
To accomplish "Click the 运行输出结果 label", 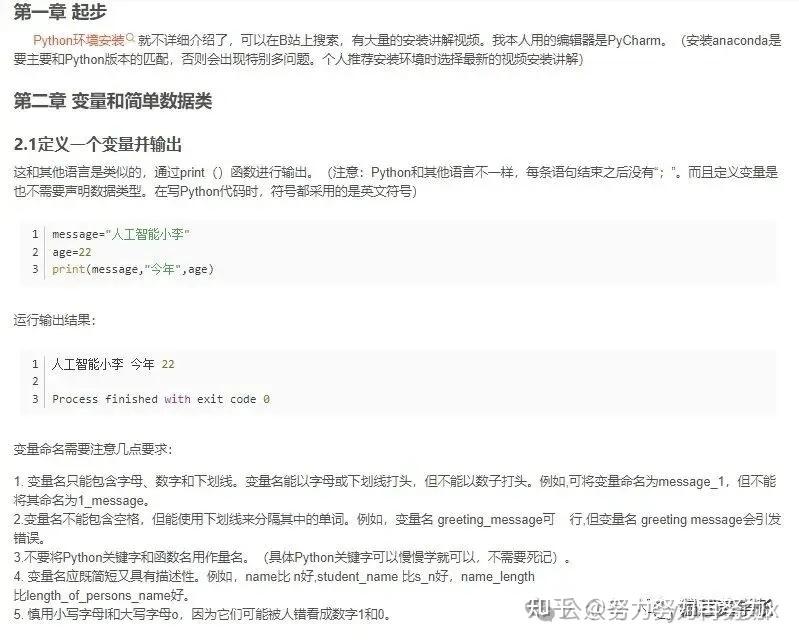I will 55,320.
